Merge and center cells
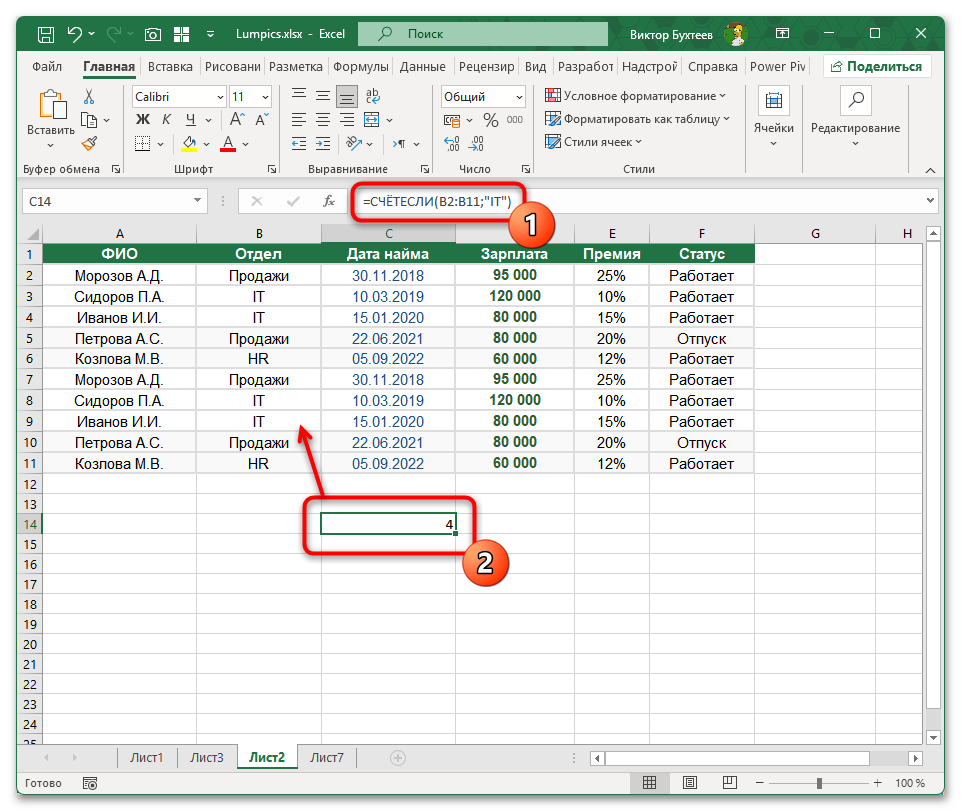This screenshot has height=811, width=961. click(x=372, y=120)
